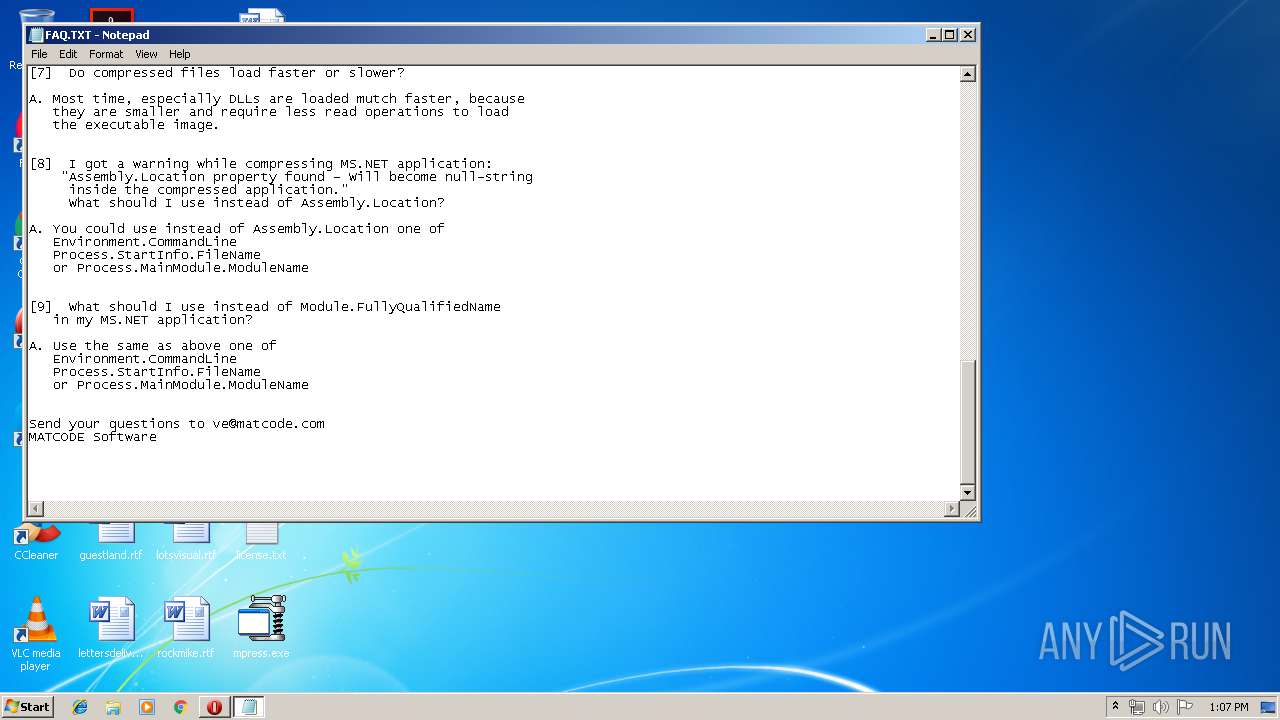Screen dimensions: 1280x720
Task: Select the lotsvisual.rtf desktop file
Action: pos(186,541)
